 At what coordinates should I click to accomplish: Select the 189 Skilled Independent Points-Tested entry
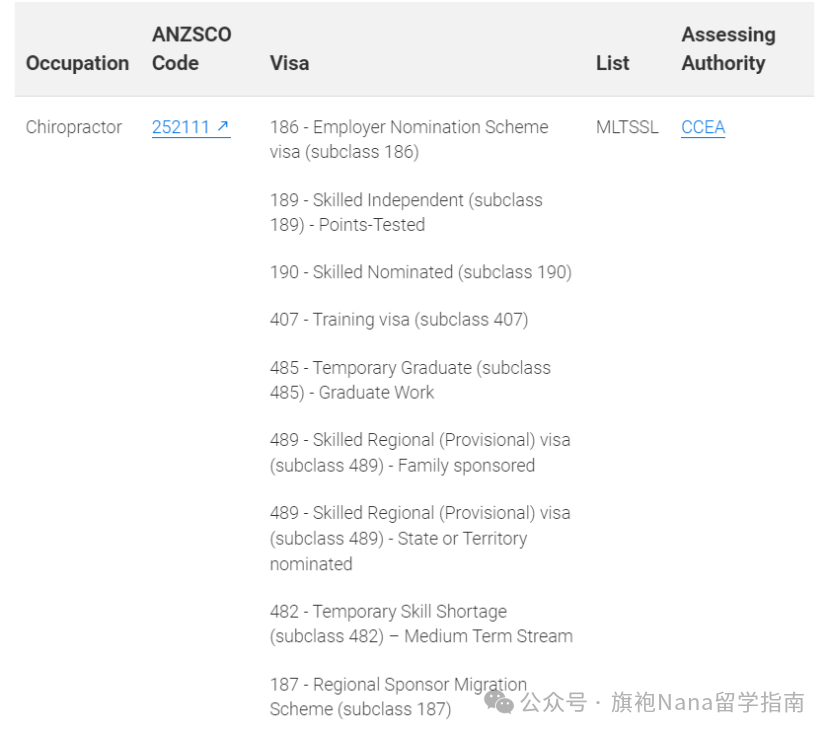(406, 212)
